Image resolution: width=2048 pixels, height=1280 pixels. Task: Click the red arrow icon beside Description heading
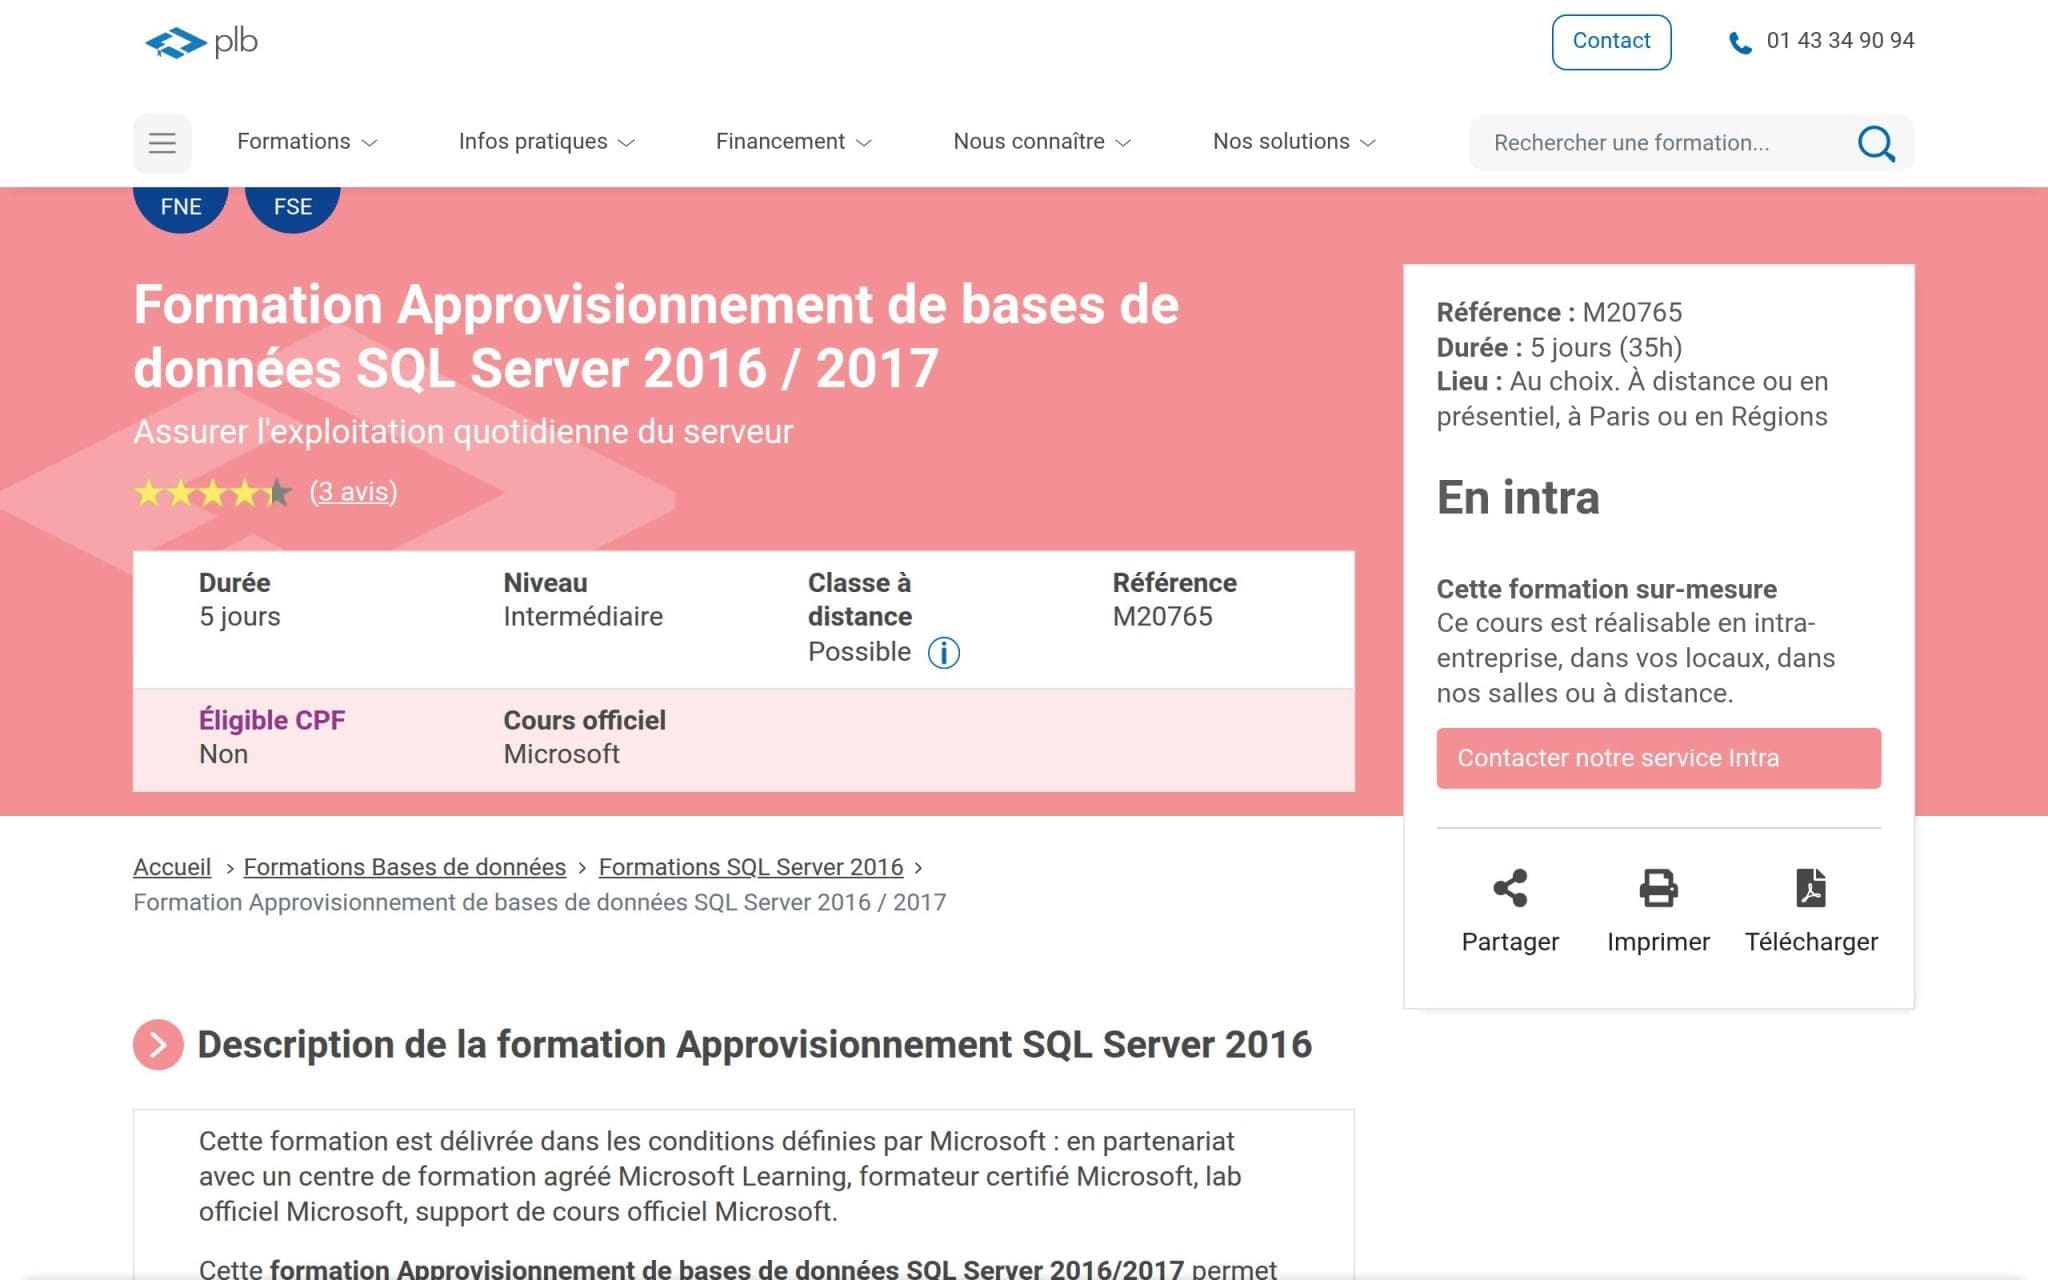coord(158,1045)
